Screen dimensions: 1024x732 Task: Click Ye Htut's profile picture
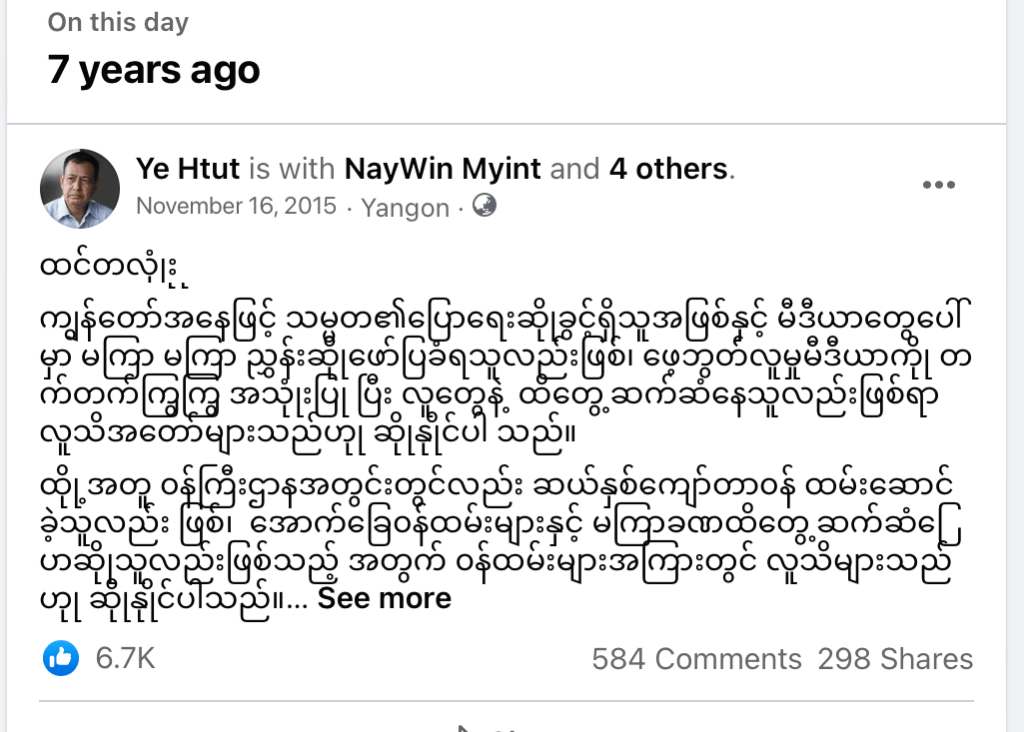click(x=80, y=188)
